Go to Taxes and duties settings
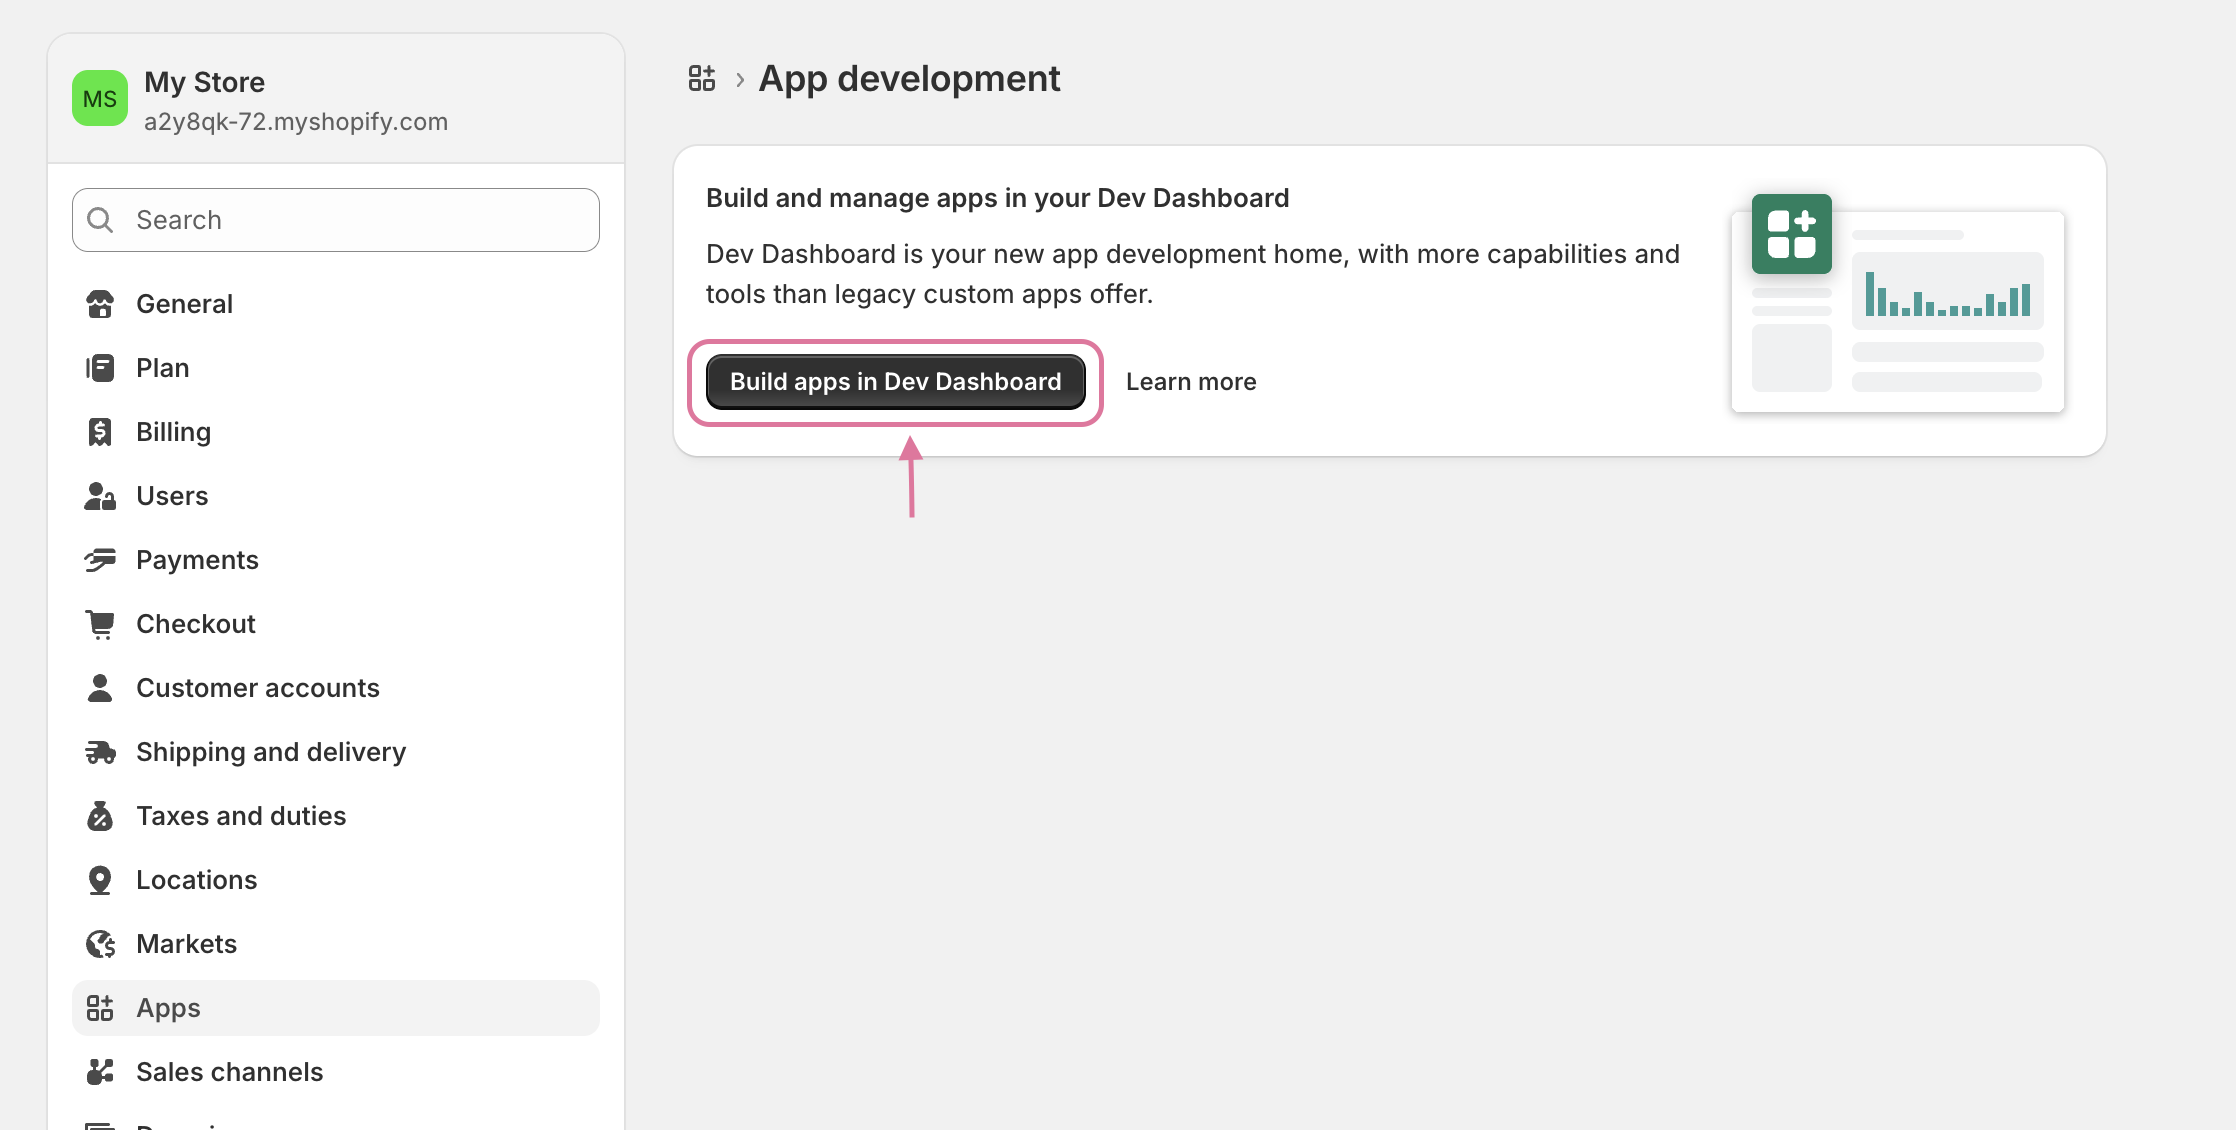 [241, 816]
